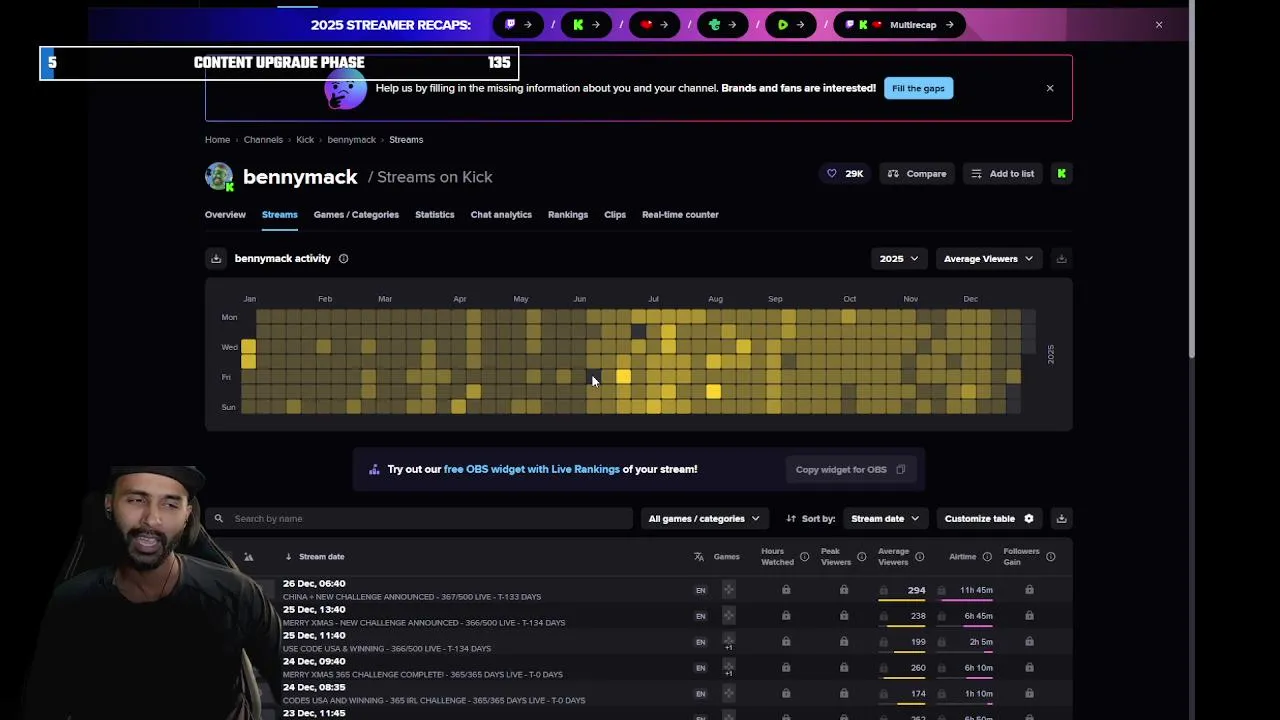Click the EN badge in 25 Dec, 13:40 row
The height and width of the screenshot is (720, 1280).
(700, 616)
